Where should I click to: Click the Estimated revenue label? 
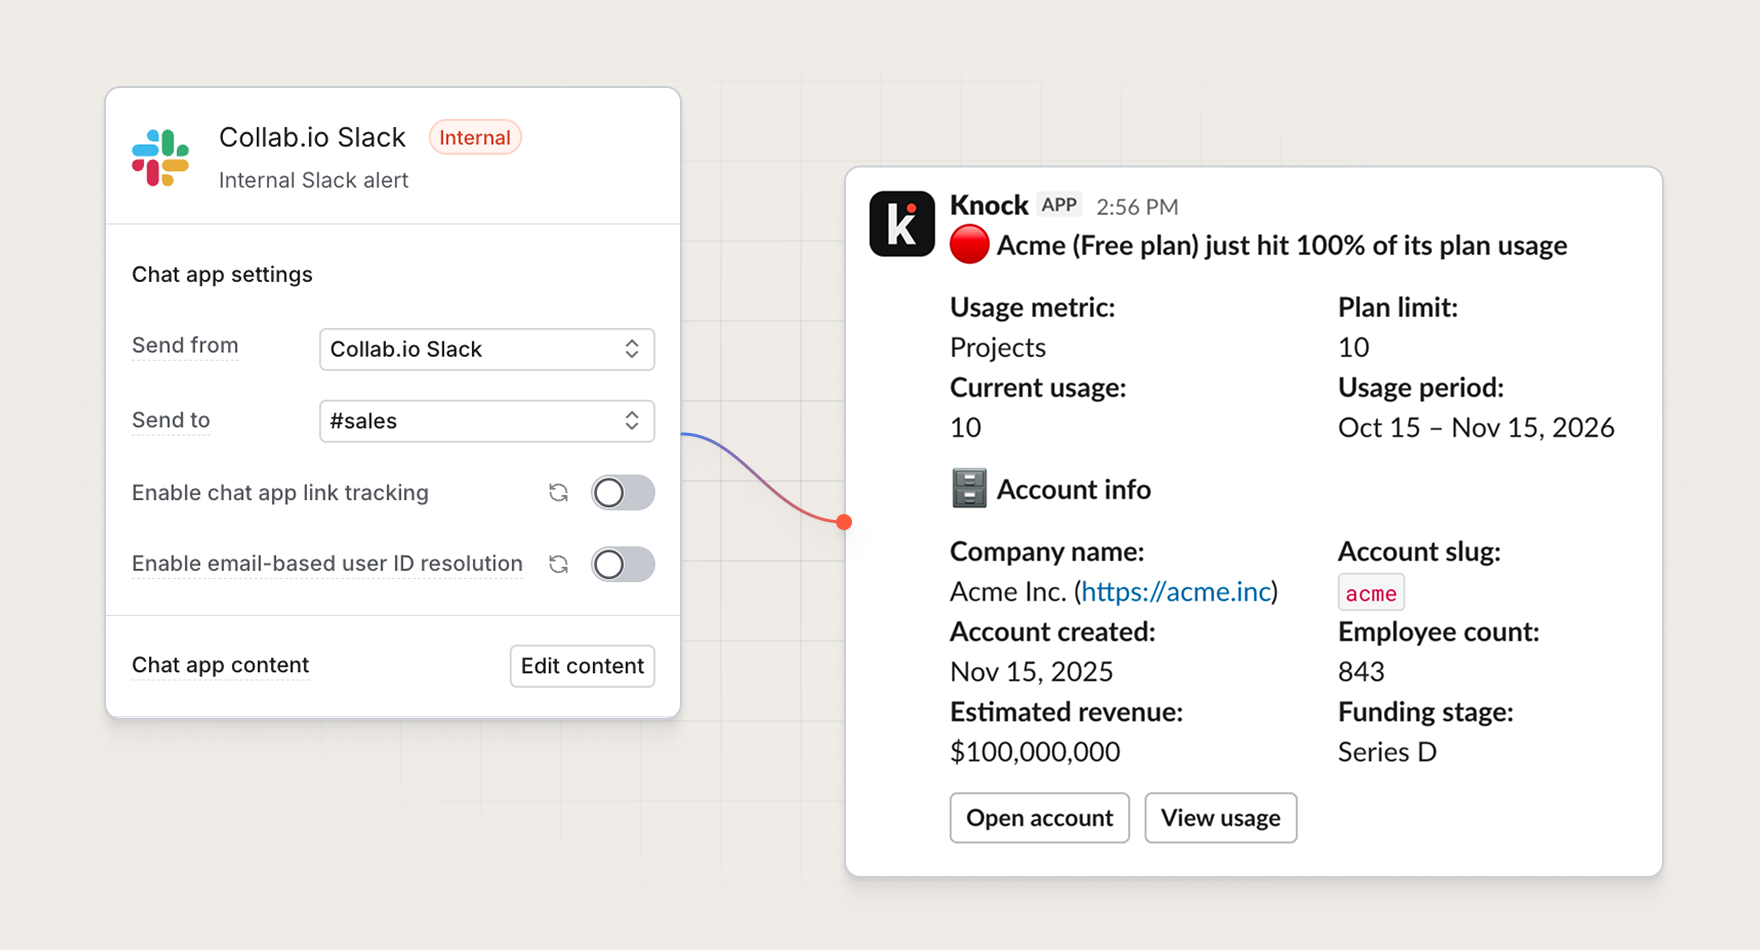coord(1066,712)
